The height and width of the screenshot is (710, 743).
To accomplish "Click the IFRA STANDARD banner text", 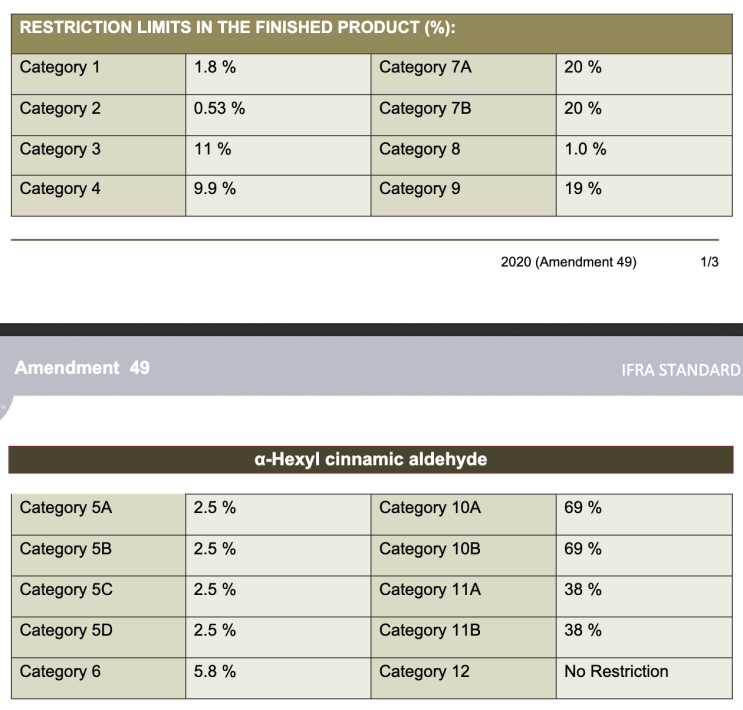I will (681, 370).
